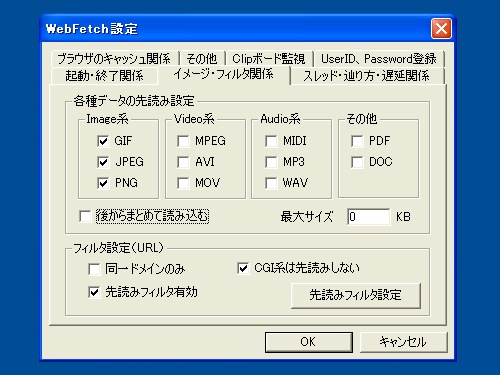Viewport: 500px width, 375px height.
Task: Go to UserID、Password登録 tab
Action: (379, 59)
